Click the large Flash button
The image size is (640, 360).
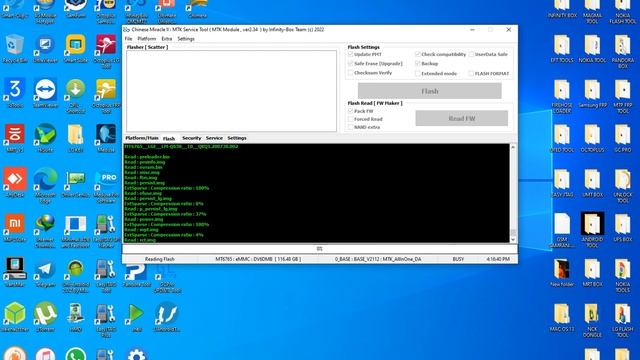click(430, 91)
